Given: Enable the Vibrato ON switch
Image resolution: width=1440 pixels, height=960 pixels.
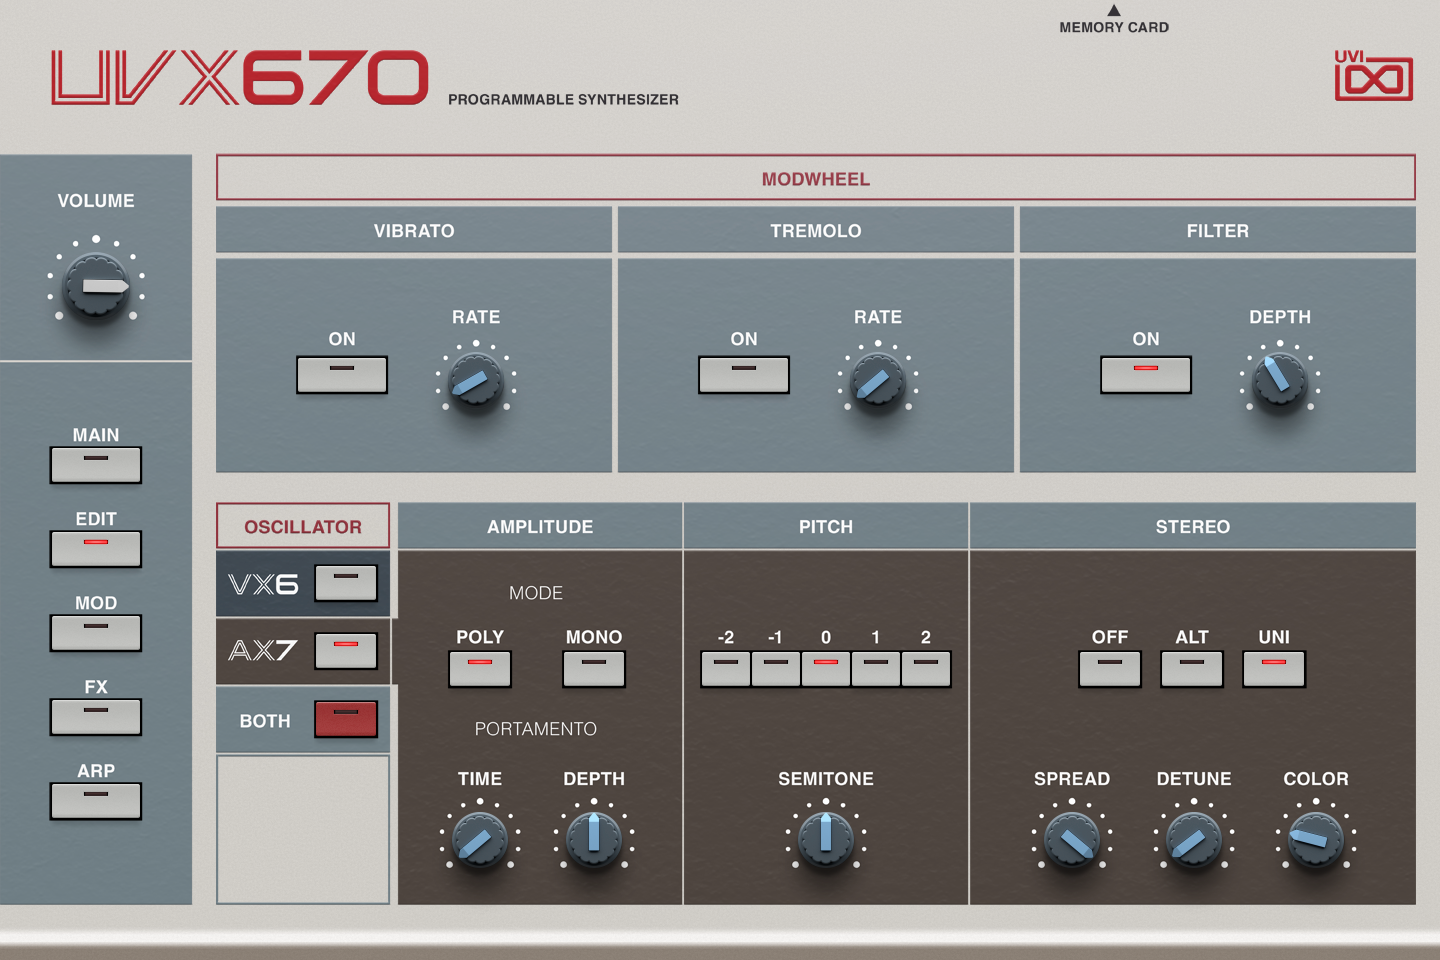Looking at the screenshot, I should [x=342, y=375].
